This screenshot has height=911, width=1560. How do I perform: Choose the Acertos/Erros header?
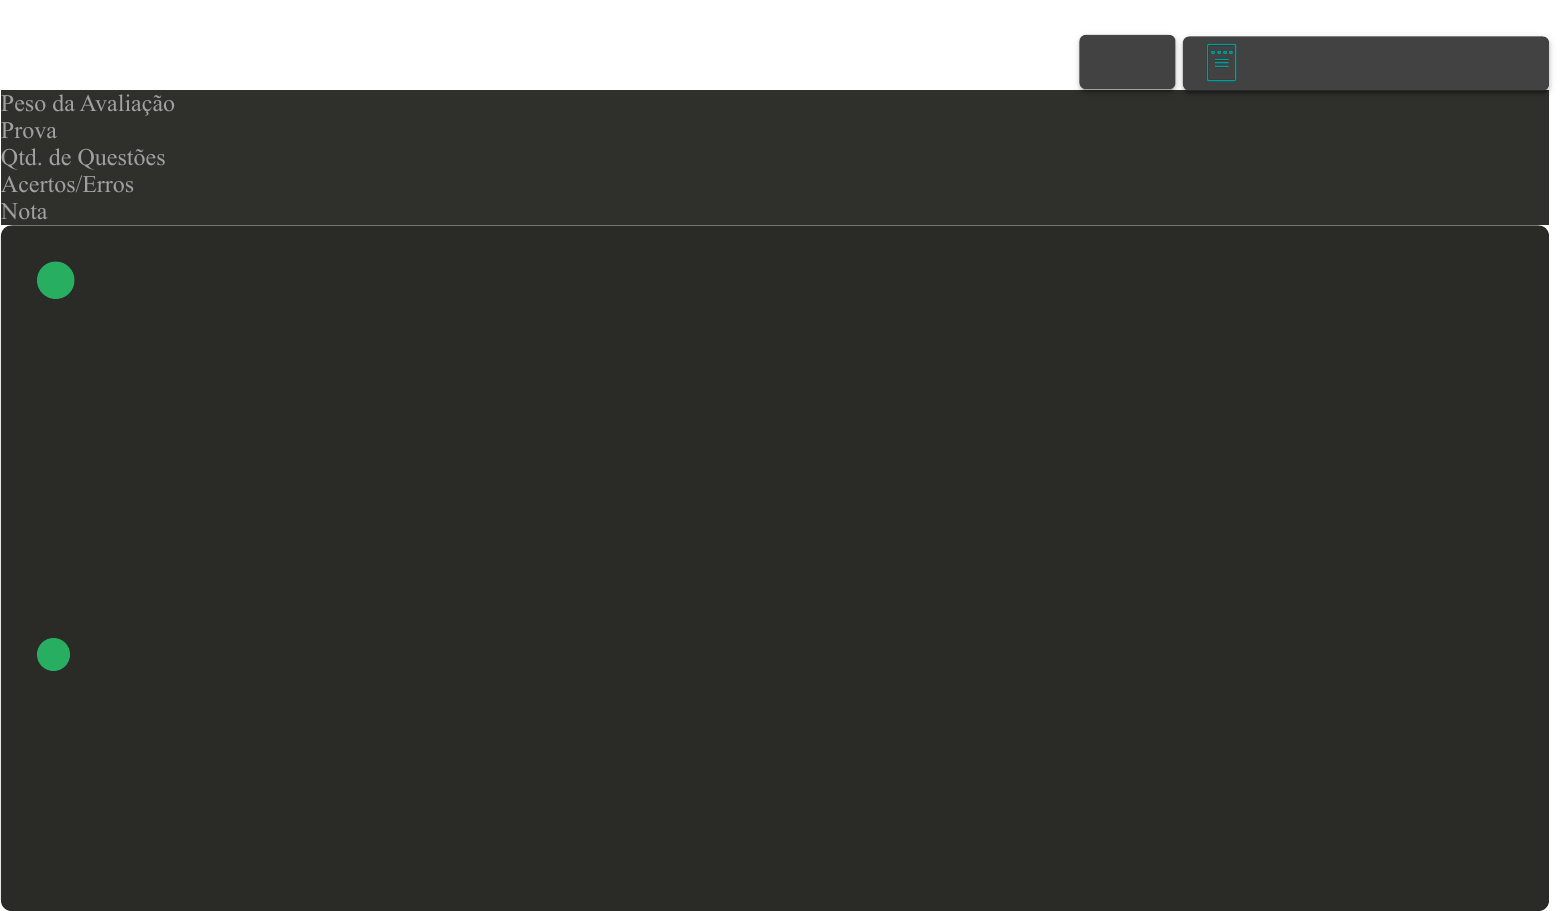click(67, 184)
